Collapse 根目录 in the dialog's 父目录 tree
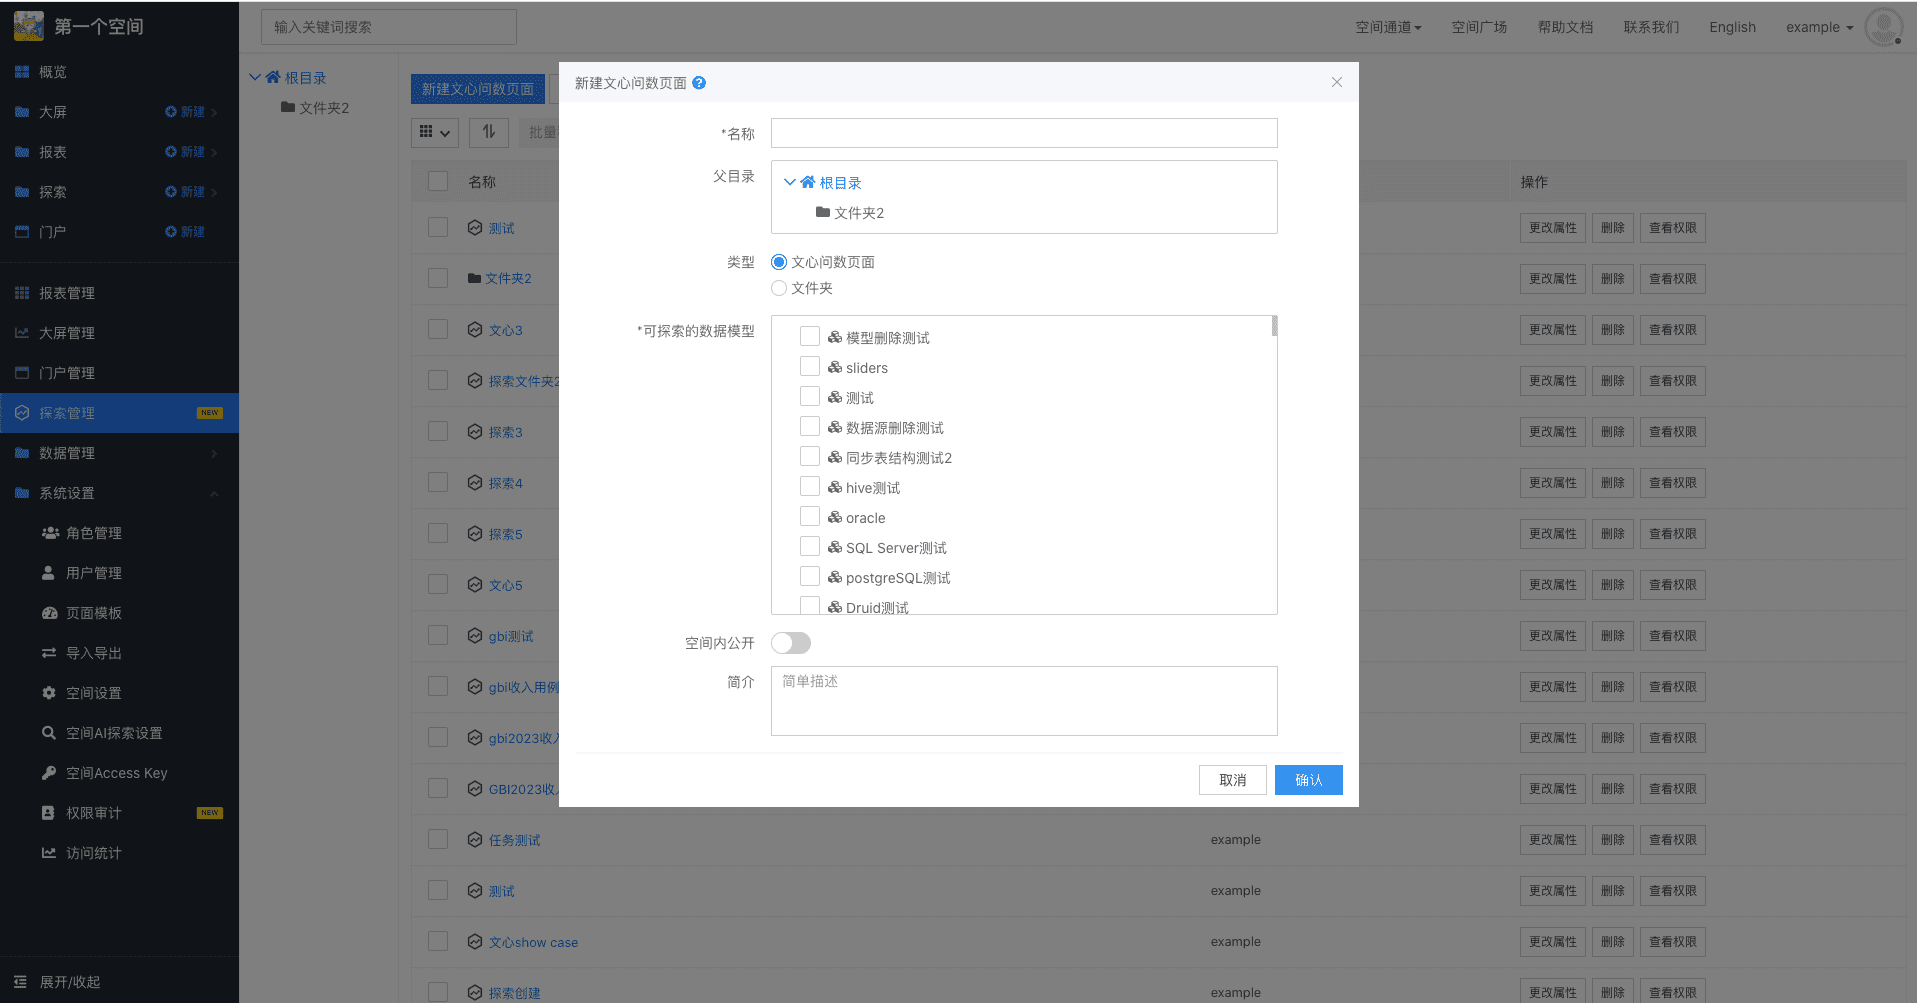This screenshot has width=1917, height=1003. pyautogui.click(x=790, y=183)
